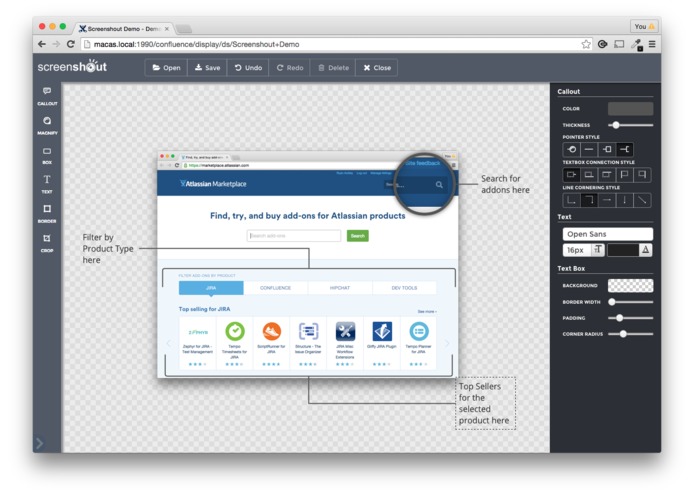Open the Open Sans font dropdown
Viewport: 695px width, 494px height.
(x=607, y=234)
